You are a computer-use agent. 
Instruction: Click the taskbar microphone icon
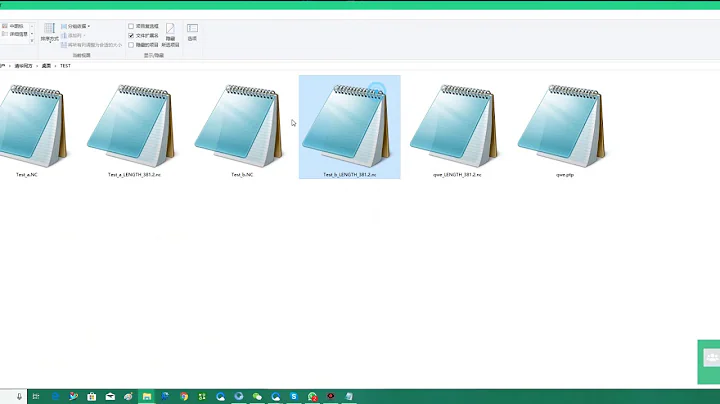[x=19, y=396]
